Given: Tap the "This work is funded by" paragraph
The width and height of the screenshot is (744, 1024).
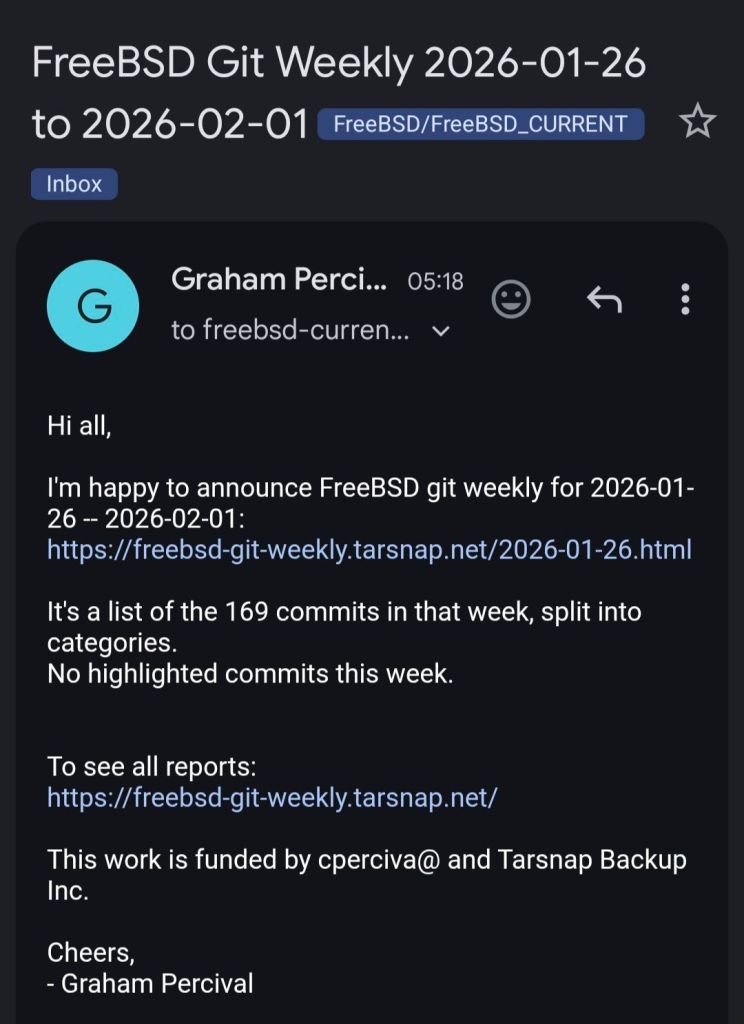Looking at the screenshot, I should click(366, 859).
